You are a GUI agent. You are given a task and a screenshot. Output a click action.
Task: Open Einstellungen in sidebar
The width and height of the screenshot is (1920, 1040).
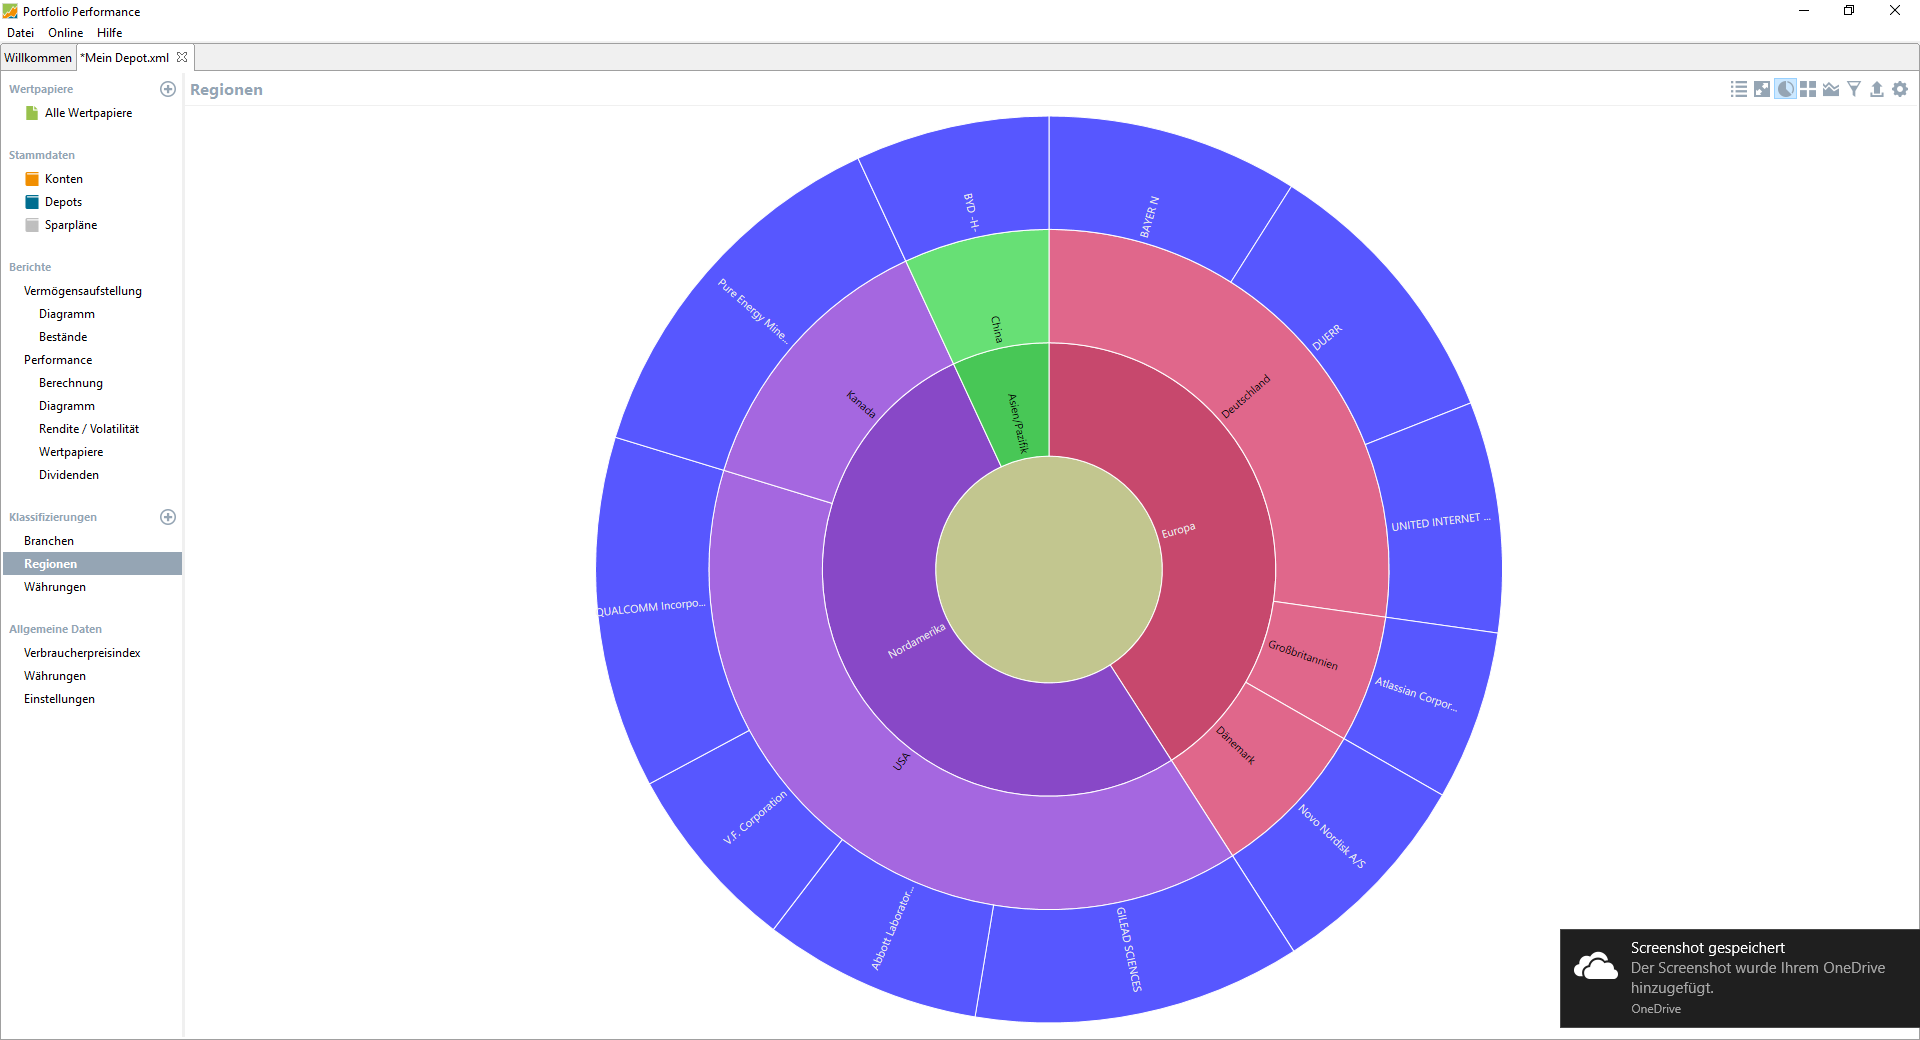59,699
